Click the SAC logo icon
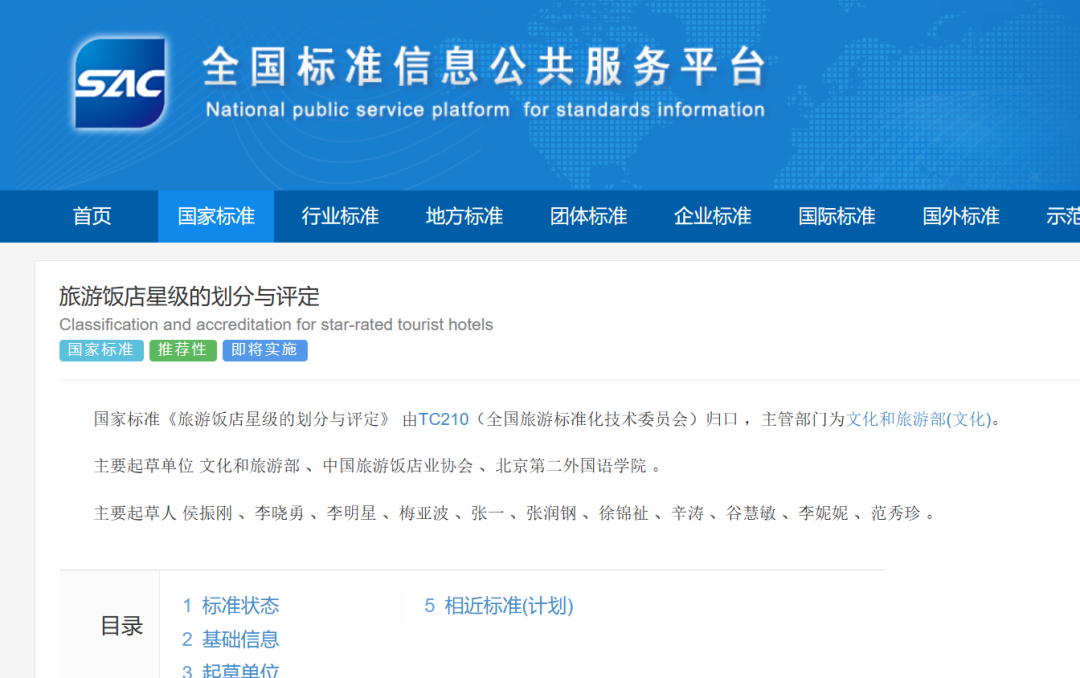This screenshot has width=1080, height=678. pos(119,83)
